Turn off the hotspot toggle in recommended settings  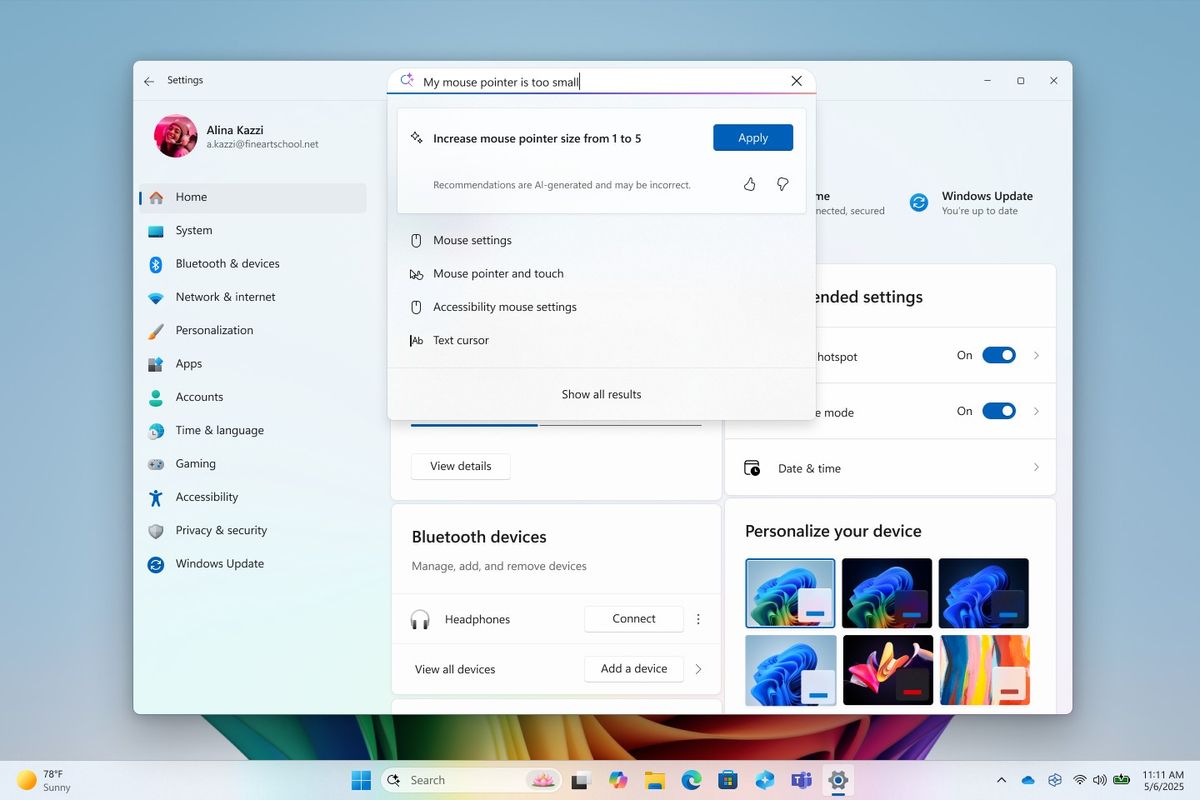coord(998,354)
